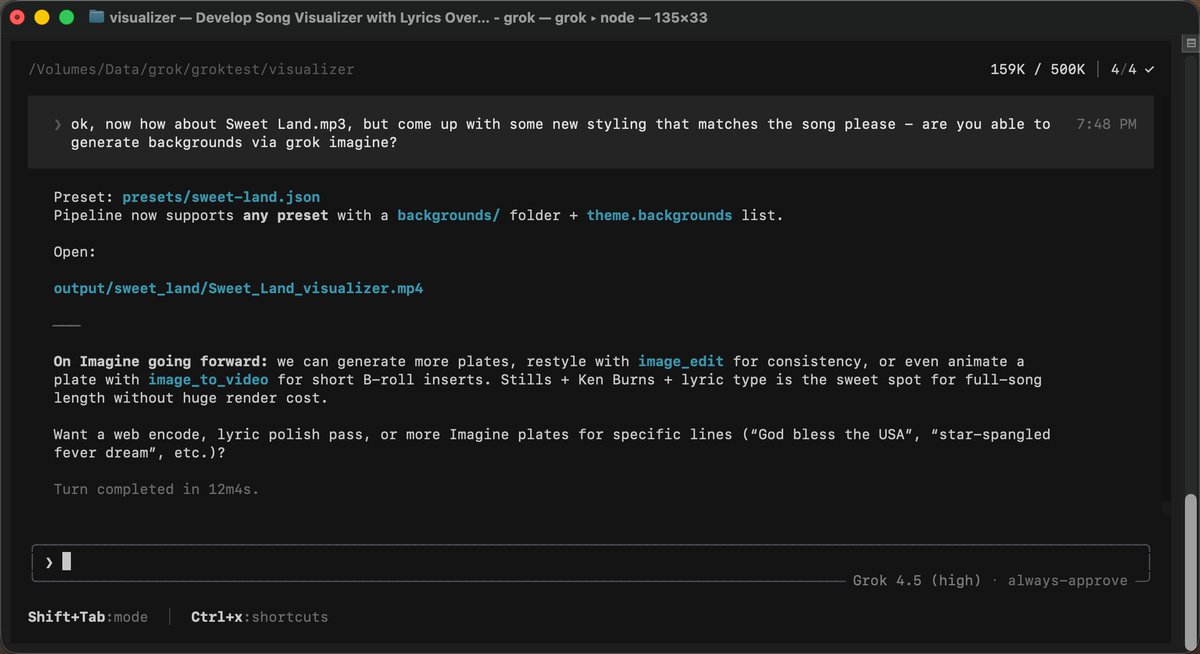Image resolution: width=1200 pixels, height=654 pixels.
Task: Click the prompt chevron in the input box
Action: click(x=49, y=562)
